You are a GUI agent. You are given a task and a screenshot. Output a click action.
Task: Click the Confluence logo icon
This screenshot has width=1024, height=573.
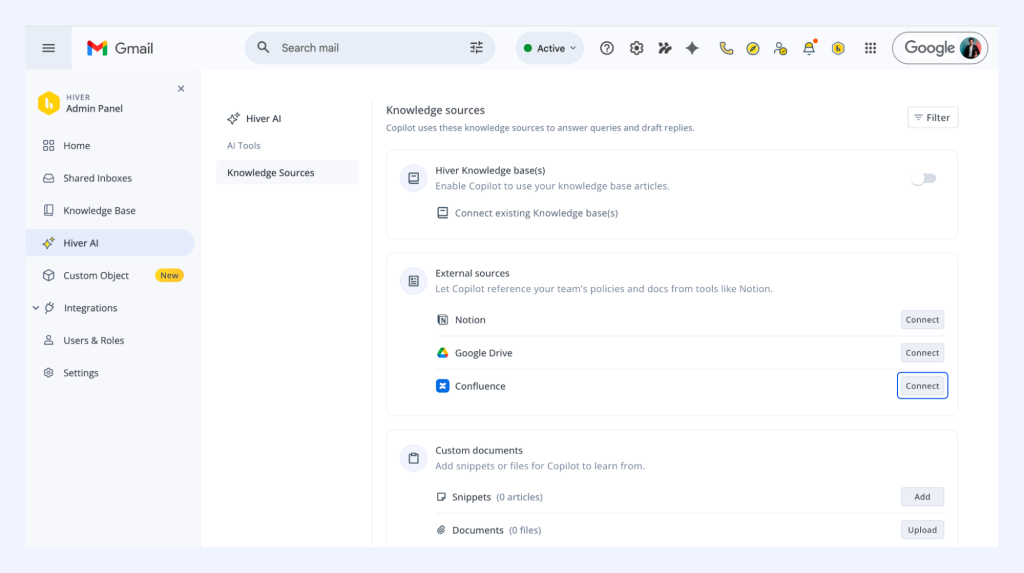pyautogui.click(x=442, y=386)
